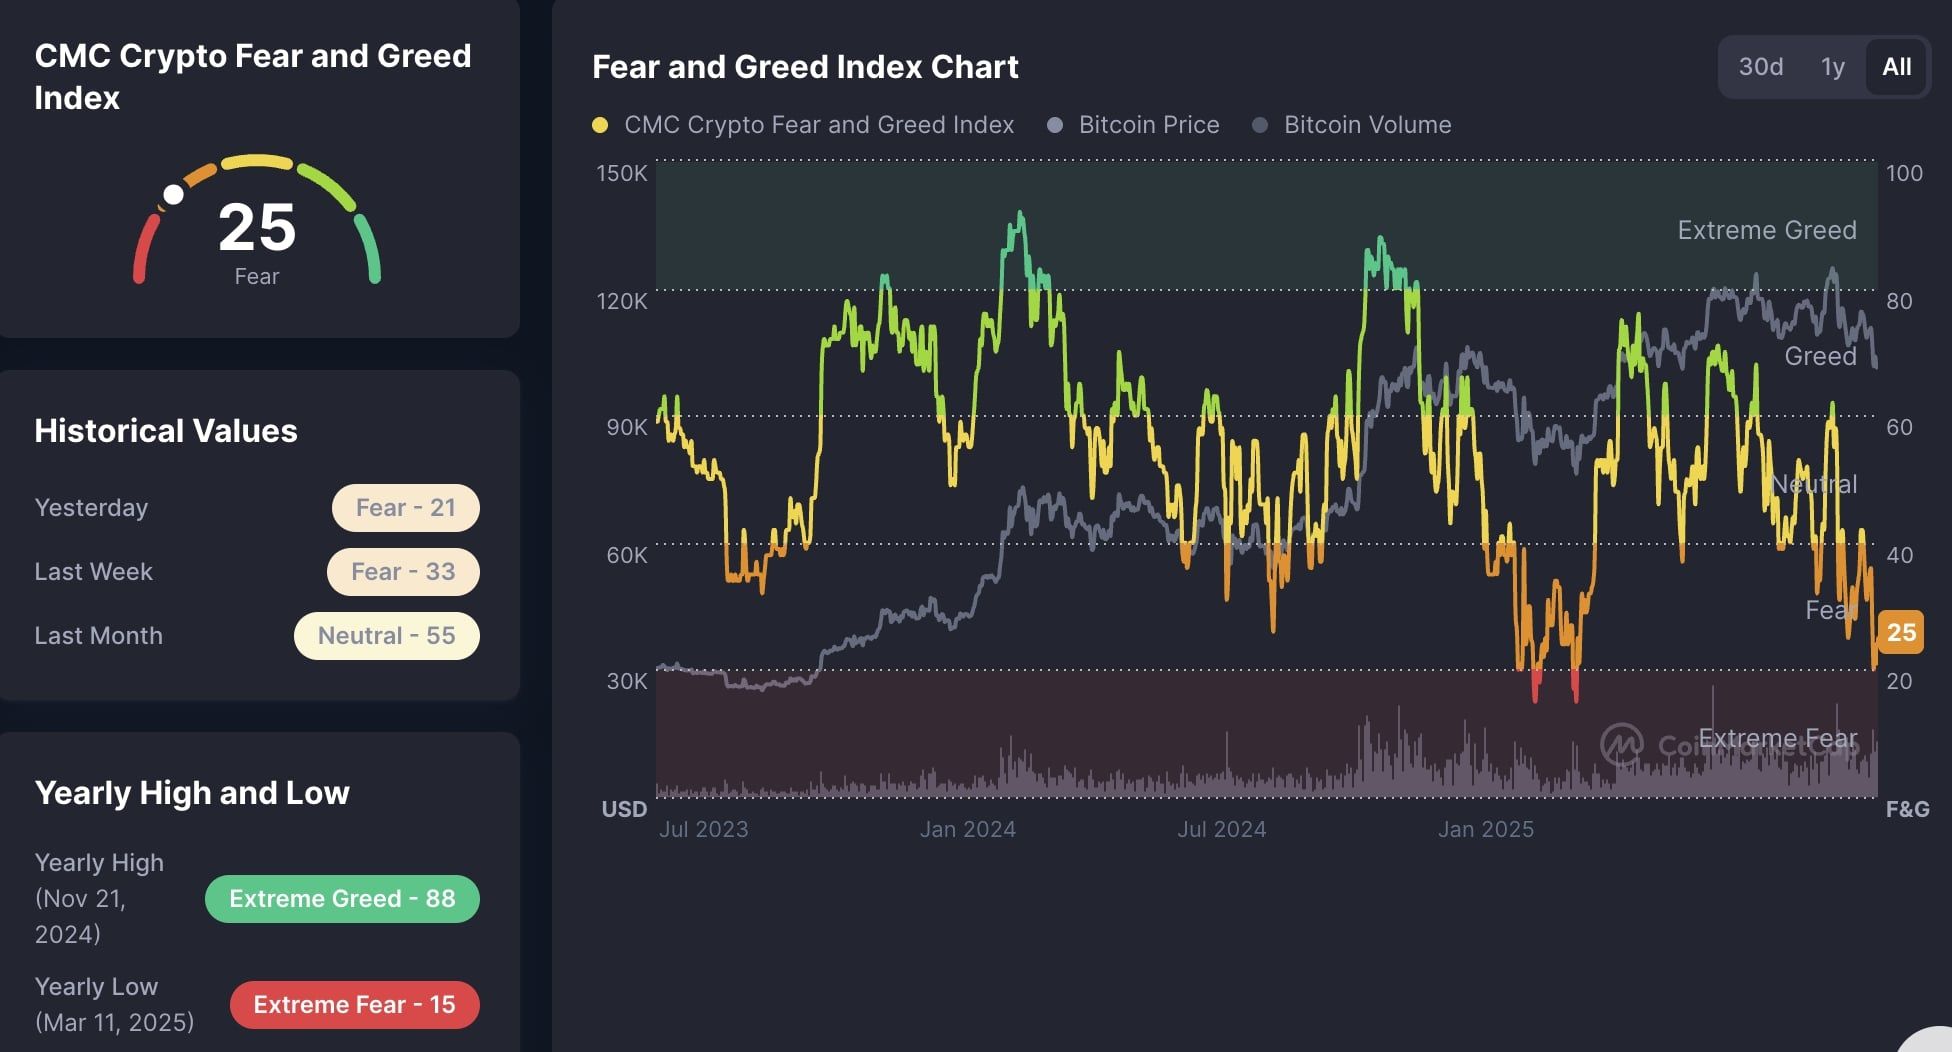Click the Yearly Low (Mar 11, 2025) label
Viewport: 1952px width, 1052px height.
click(x=114, y=1004)
